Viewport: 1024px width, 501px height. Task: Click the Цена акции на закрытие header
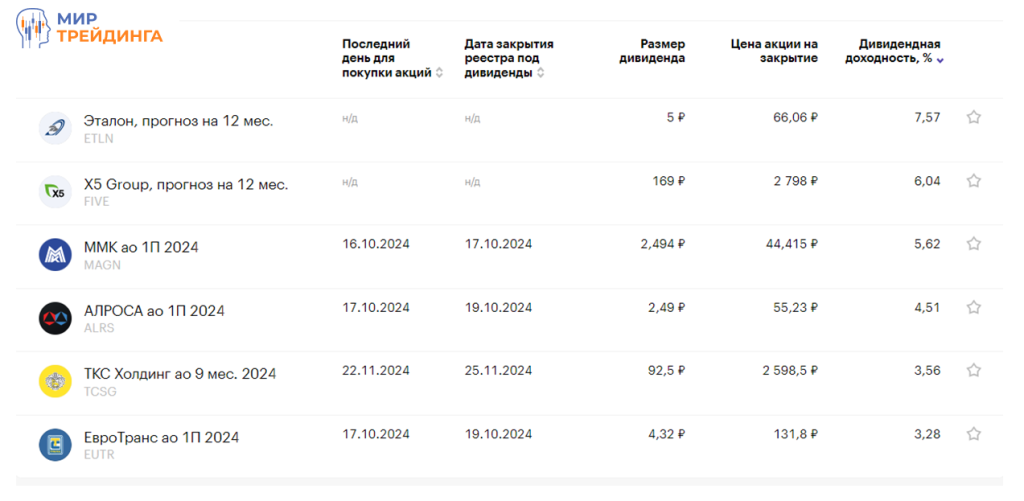(775, 51)
